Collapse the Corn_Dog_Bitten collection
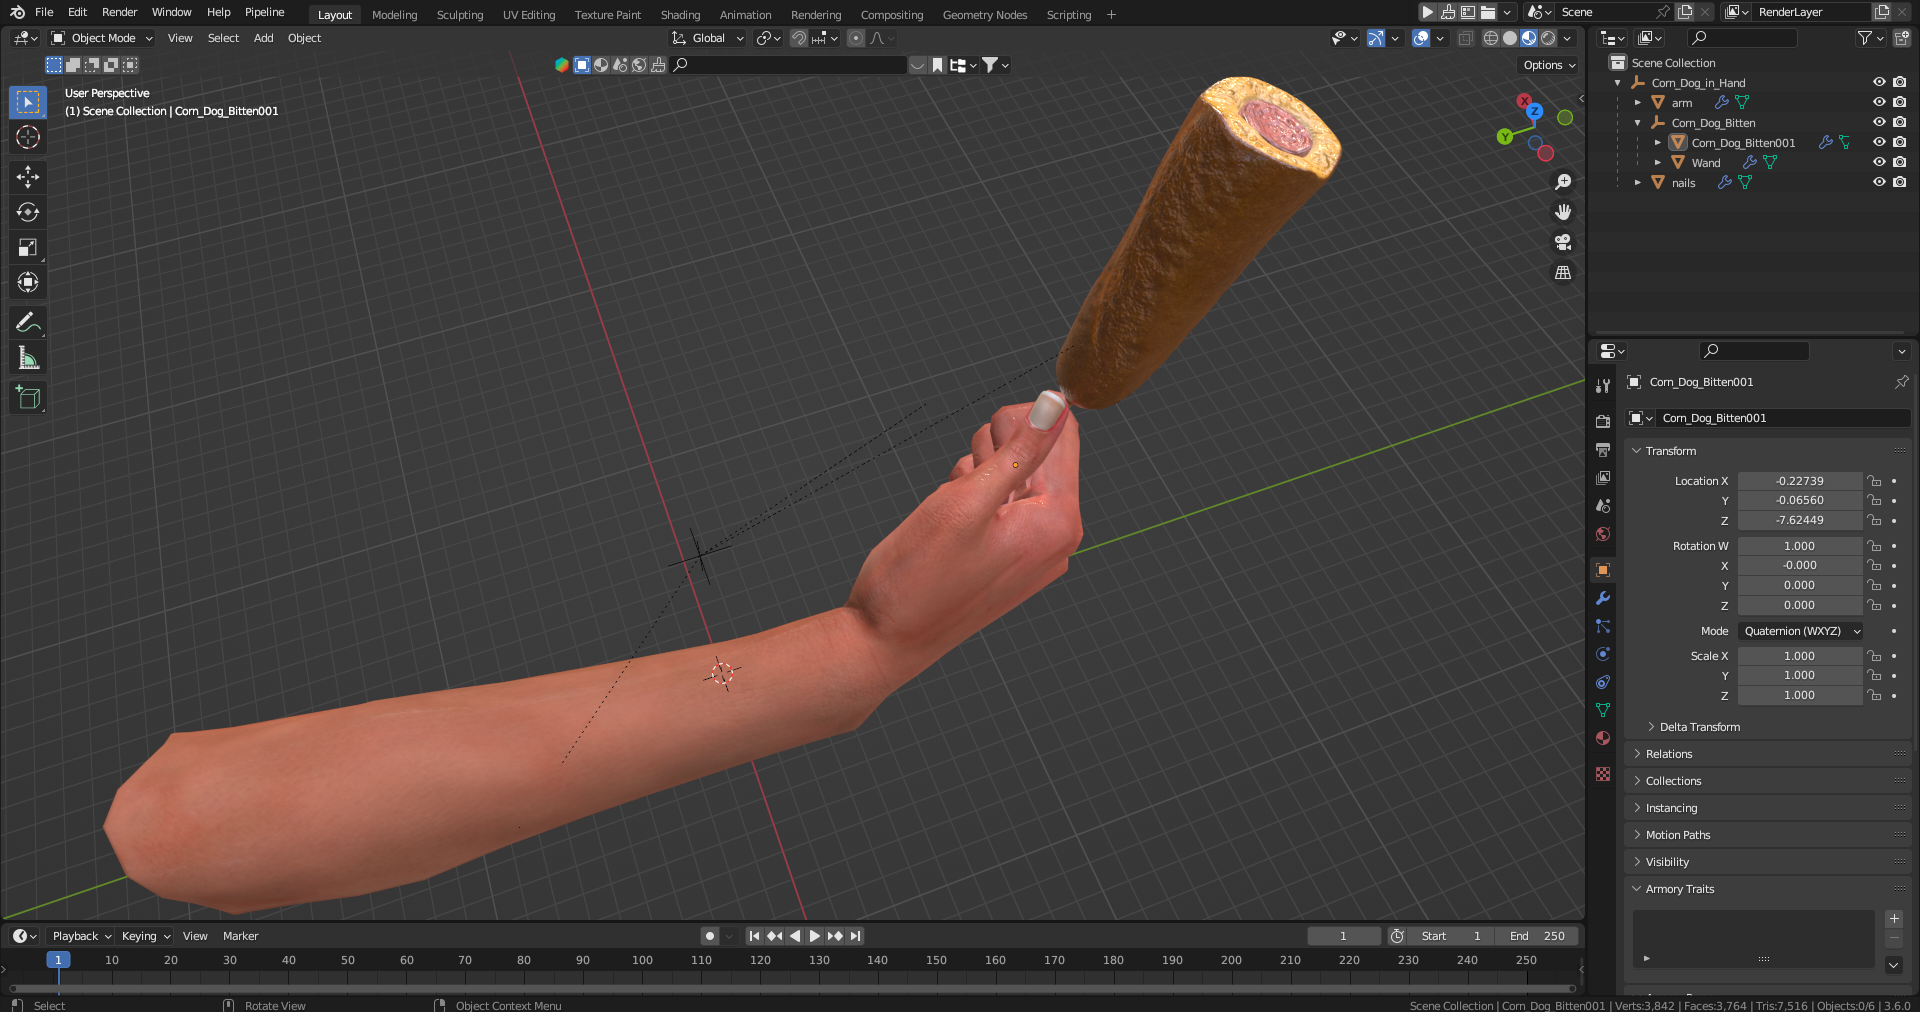1920x1012 pixels. (x=1637, y=123)
